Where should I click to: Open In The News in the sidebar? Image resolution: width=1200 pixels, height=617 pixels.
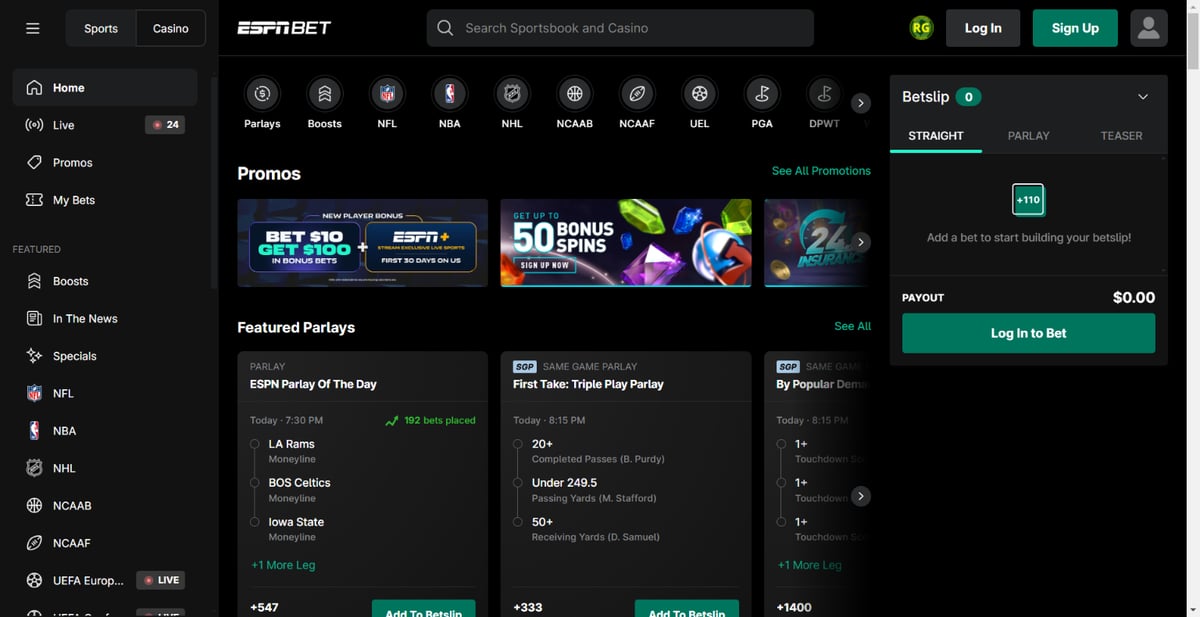(x=105, y=319)
